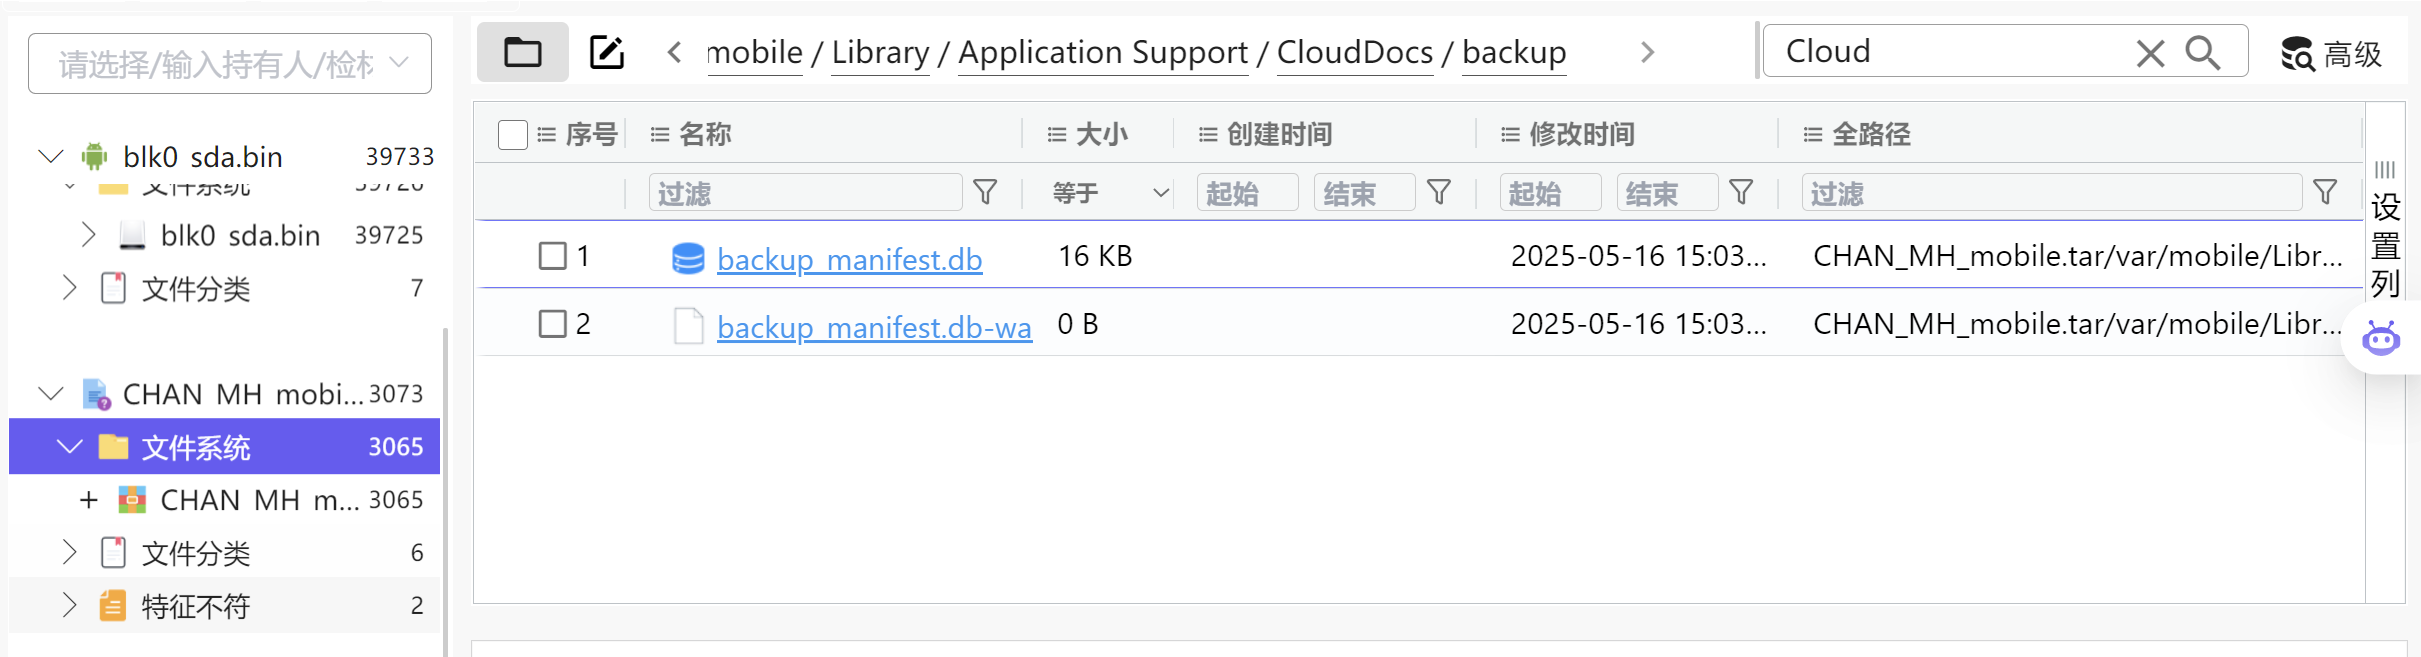Check the box for row 2
The width and height of the screenshot is (2421, 657).
click(552, 324)
